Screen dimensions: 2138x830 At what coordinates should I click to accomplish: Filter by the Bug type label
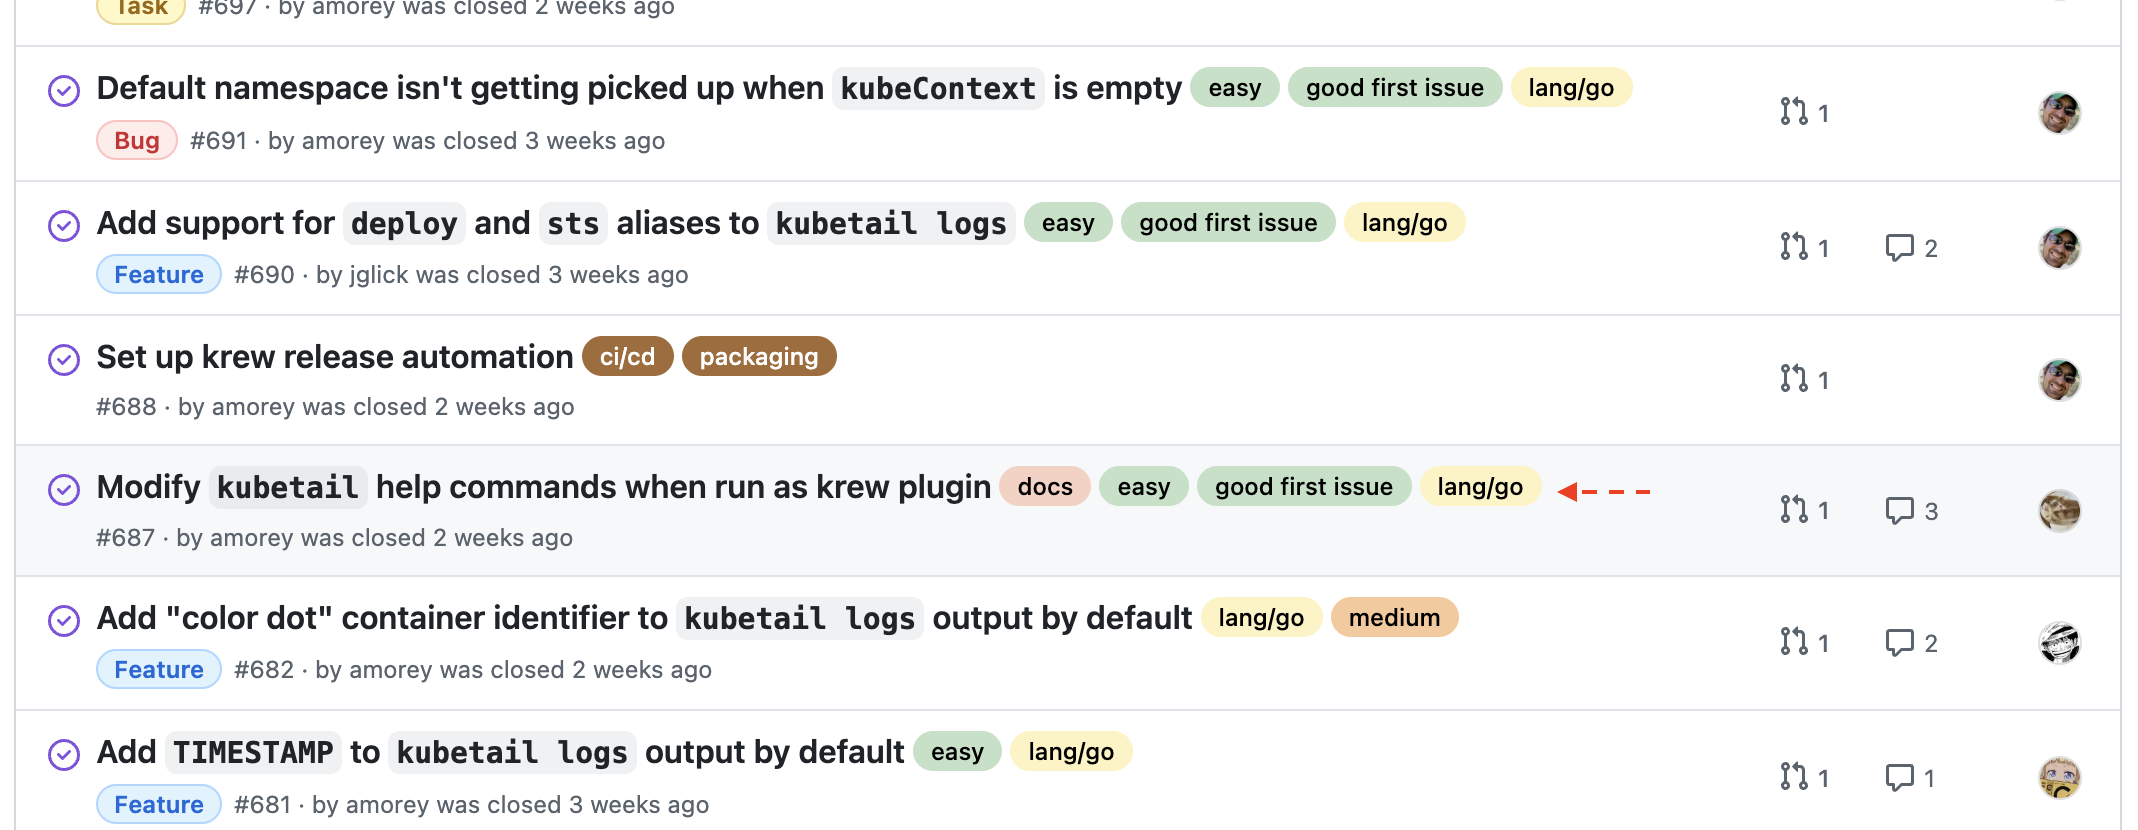(x=137, y=141)
